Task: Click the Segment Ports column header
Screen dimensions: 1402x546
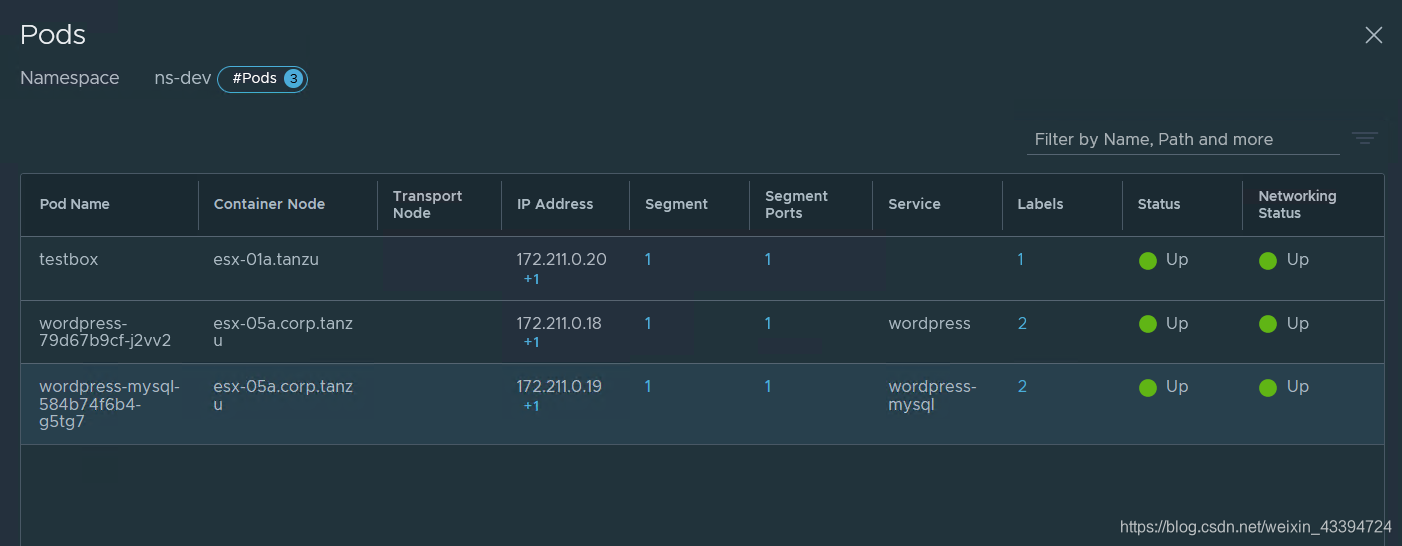Action: 796,204
